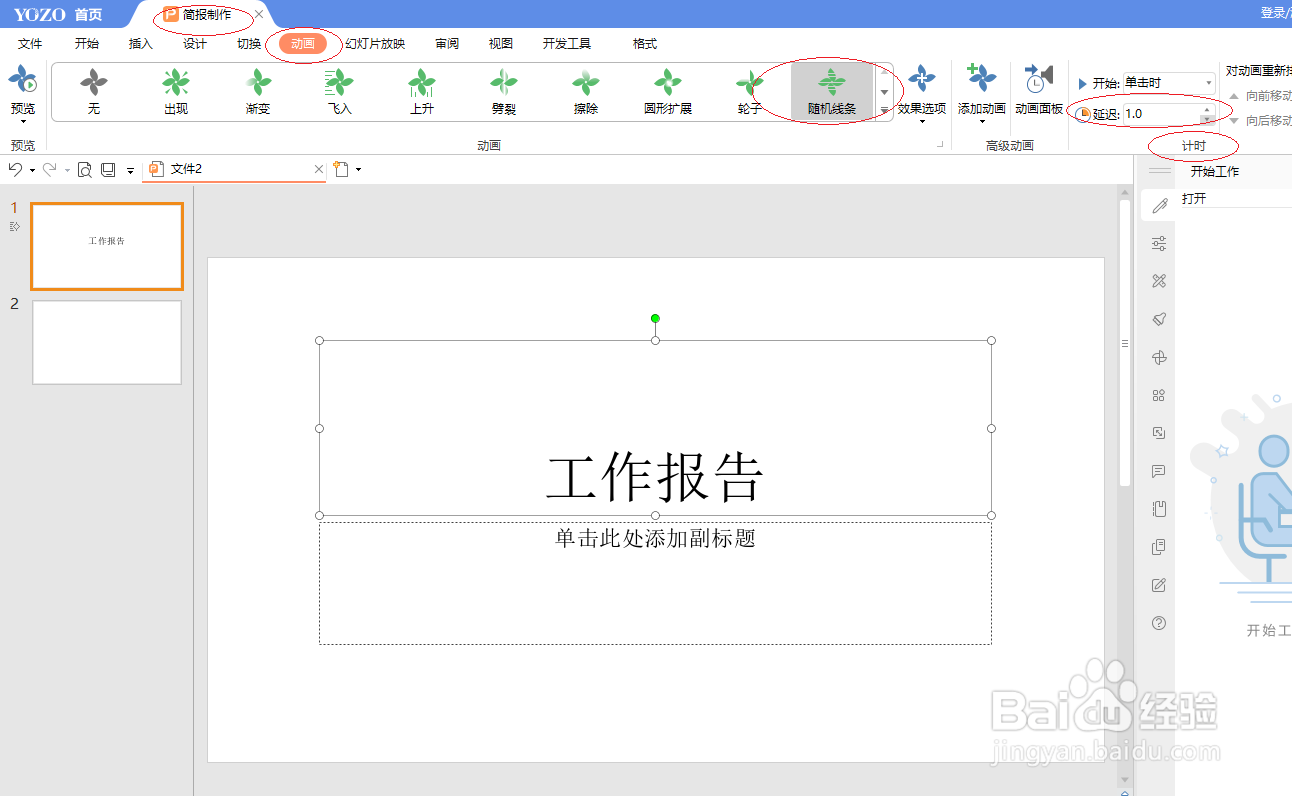Click the subtitle placeholder 单击此处添加副标题
1292x796 pixels.
pos(655,539)
